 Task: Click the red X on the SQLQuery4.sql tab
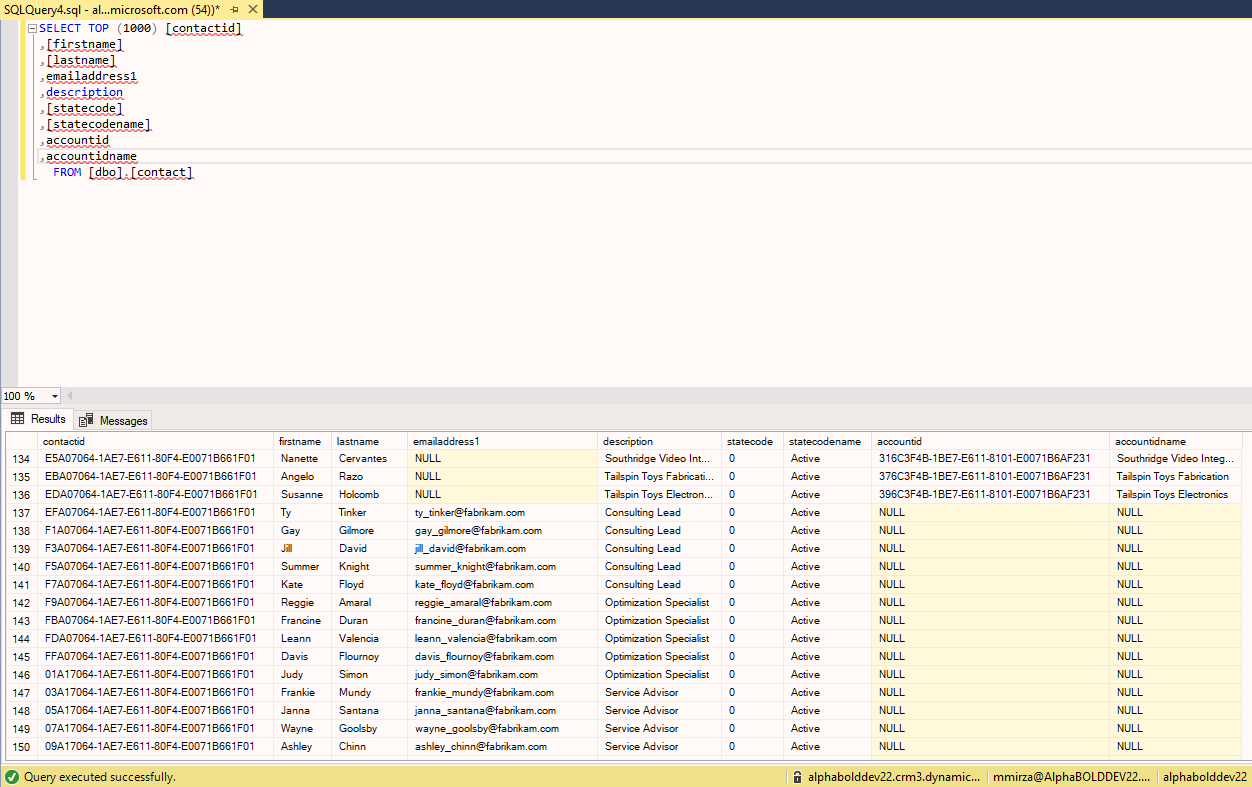point(251,9)
